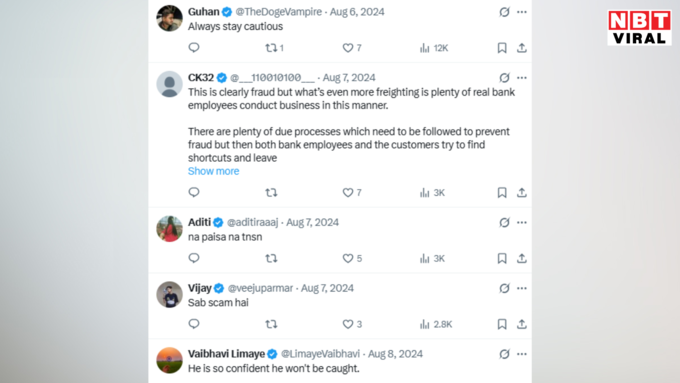This screenshot has width=680, height=383.
Task: Bookmark Guhan's tweet
Action: pos(502,48)
